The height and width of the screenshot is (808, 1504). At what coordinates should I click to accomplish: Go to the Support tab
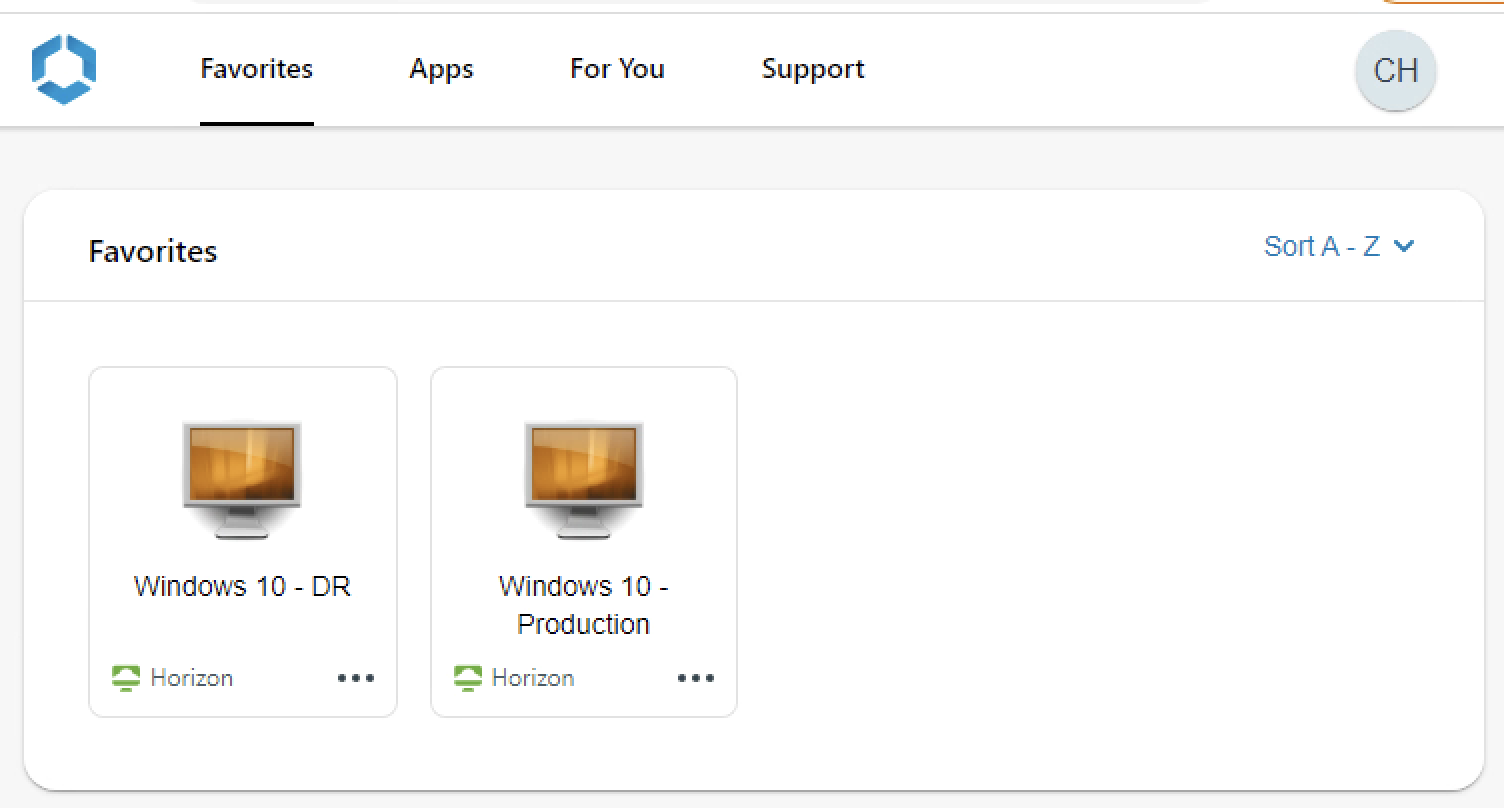(813, 69)
